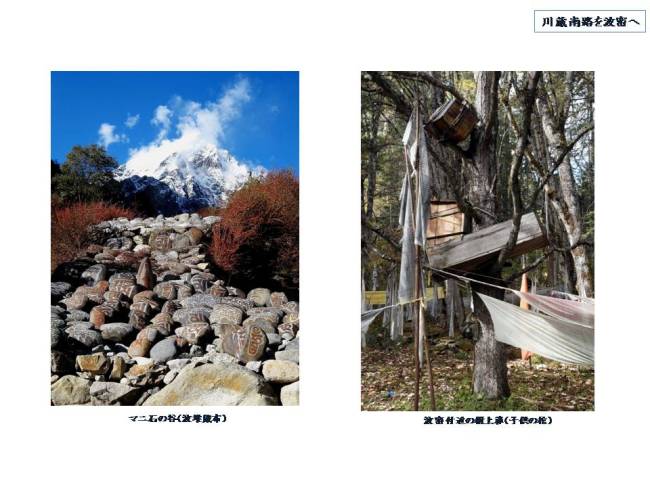Screen dimensions: 650x487
Task: Click the 波密付近 caption under right photo
Action: [488, 420]
